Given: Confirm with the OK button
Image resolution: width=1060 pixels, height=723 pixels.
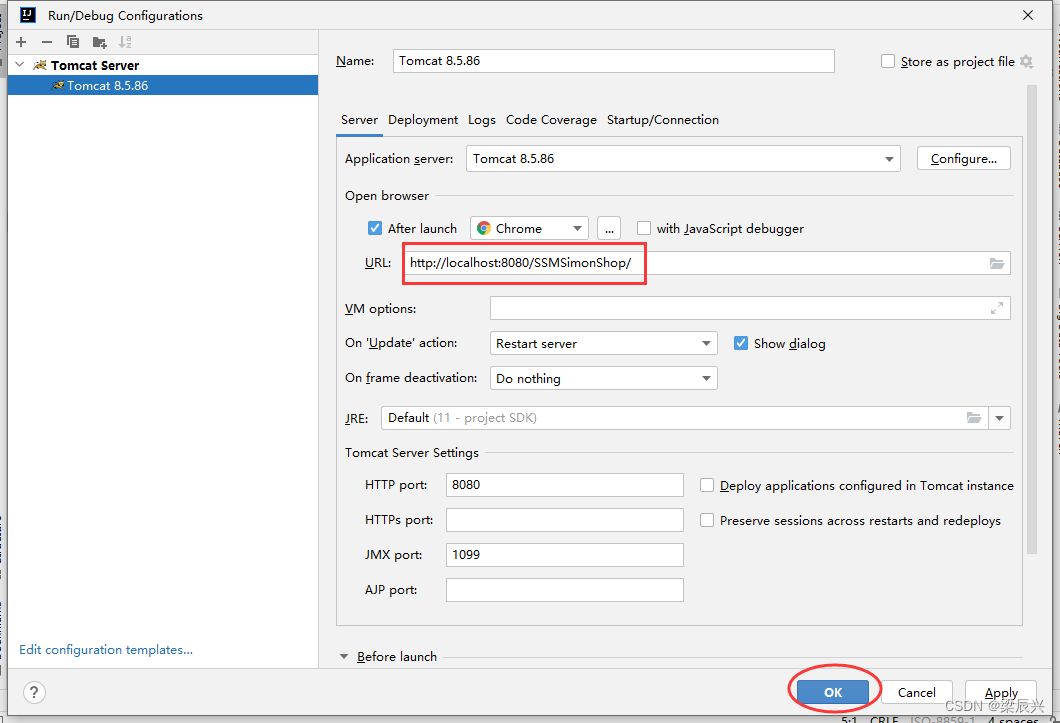Looking at the screenshot, I should pyautogui.click(x=833, y=692).
